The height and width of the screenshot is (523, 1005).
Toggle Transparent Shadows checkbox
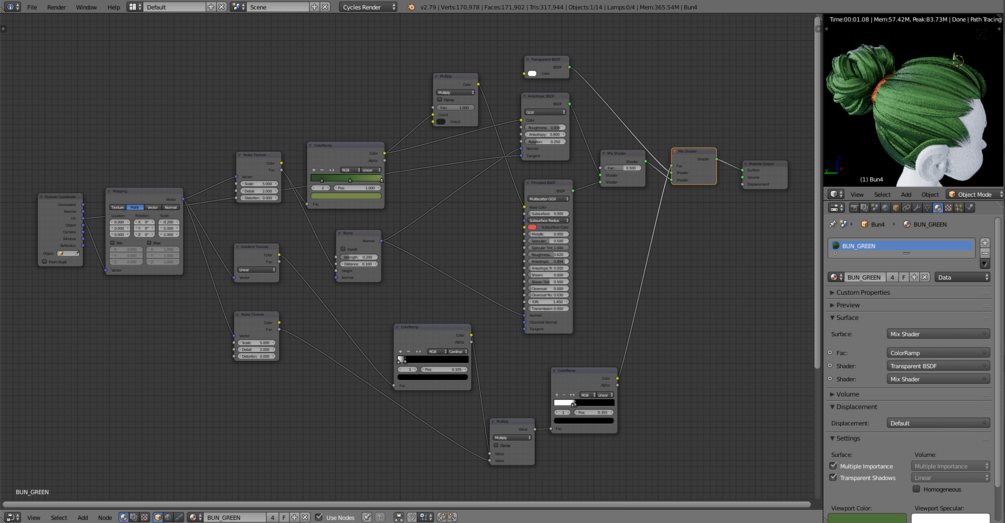833,477
